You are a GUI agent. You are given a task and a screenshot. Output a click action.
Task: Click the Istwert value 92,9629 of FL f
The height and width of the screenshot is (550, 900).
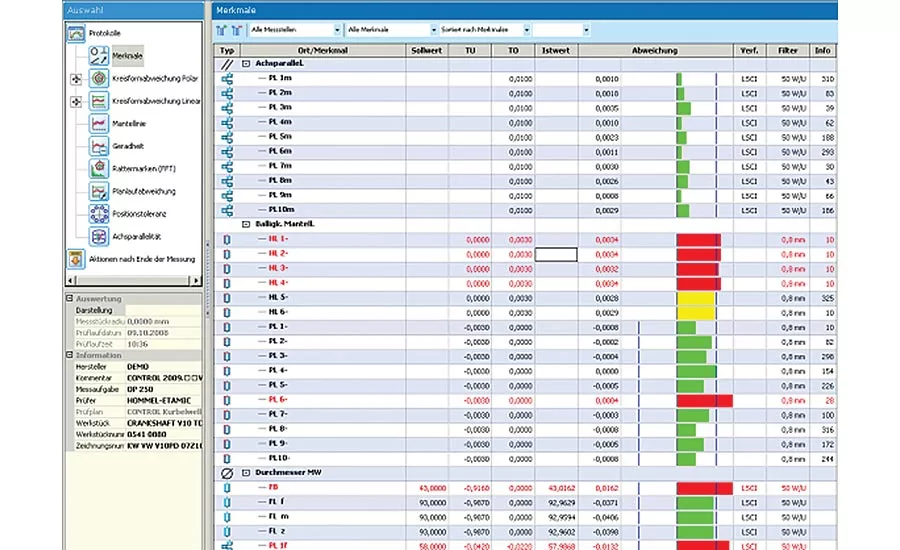[x=562, y=503]
